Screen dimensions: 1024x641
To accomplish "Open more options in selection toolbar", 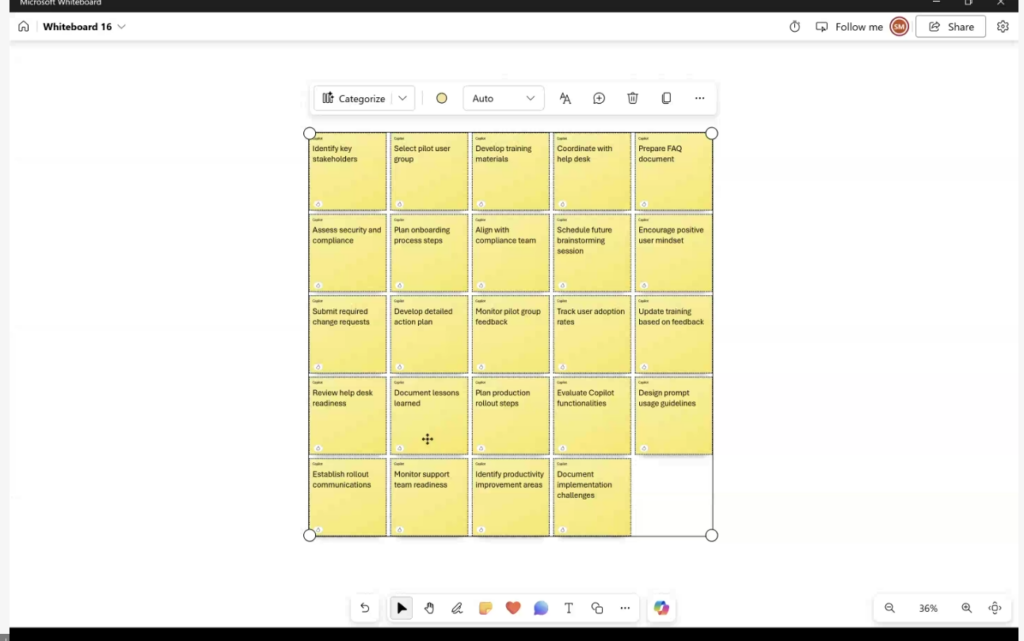I will (x=699, y=98).
